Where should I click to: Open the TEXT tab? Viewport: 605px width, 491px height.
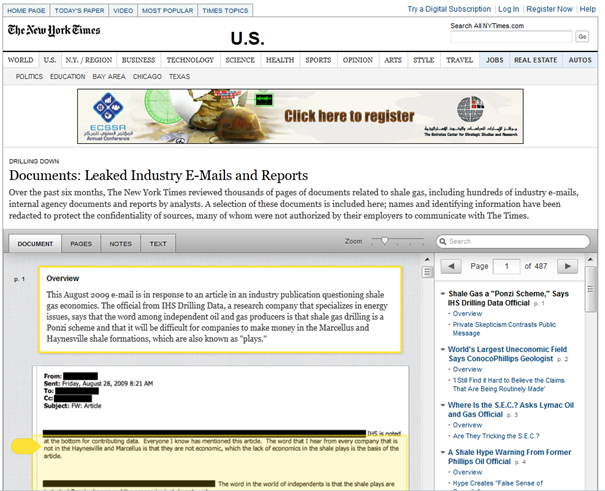click(158, 244)
